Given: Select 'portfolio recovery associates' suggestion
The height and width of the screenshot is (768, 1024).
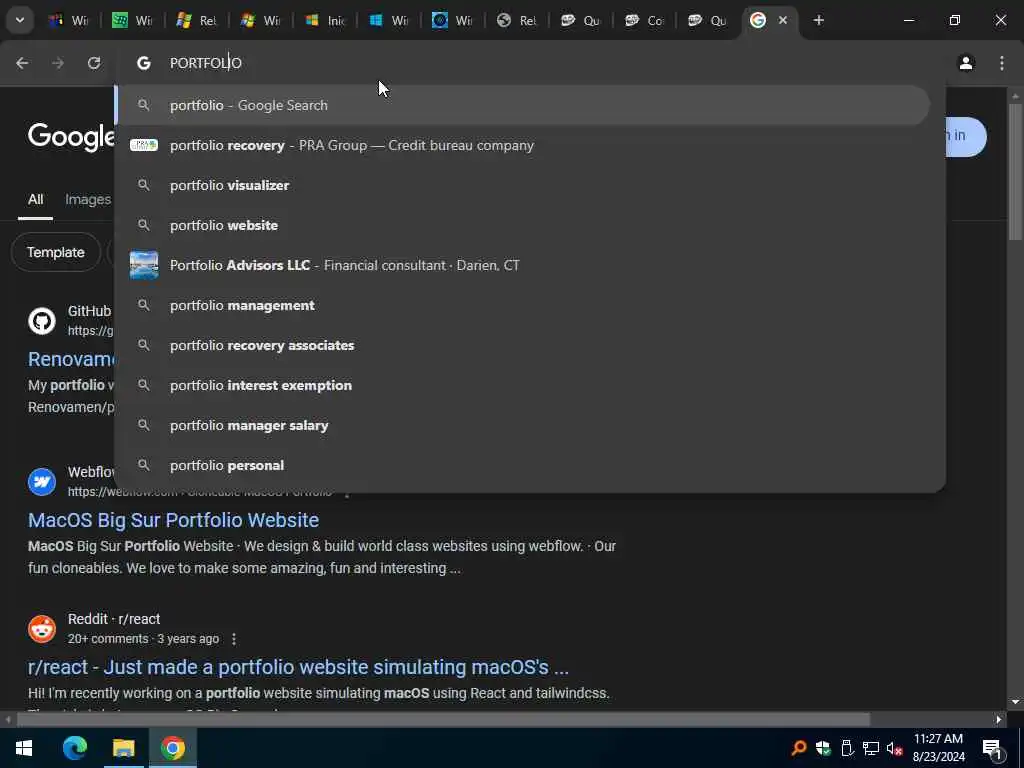Looking at the screenshot, I should tap(522, 345).
